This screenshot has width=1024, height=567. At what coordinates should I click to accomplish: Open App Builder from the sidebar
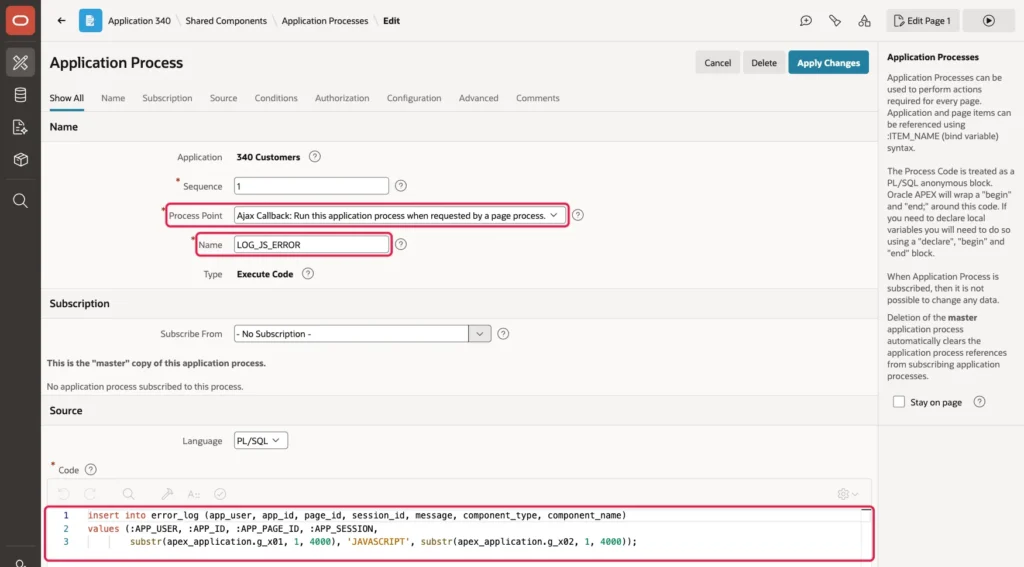point(20,63)
